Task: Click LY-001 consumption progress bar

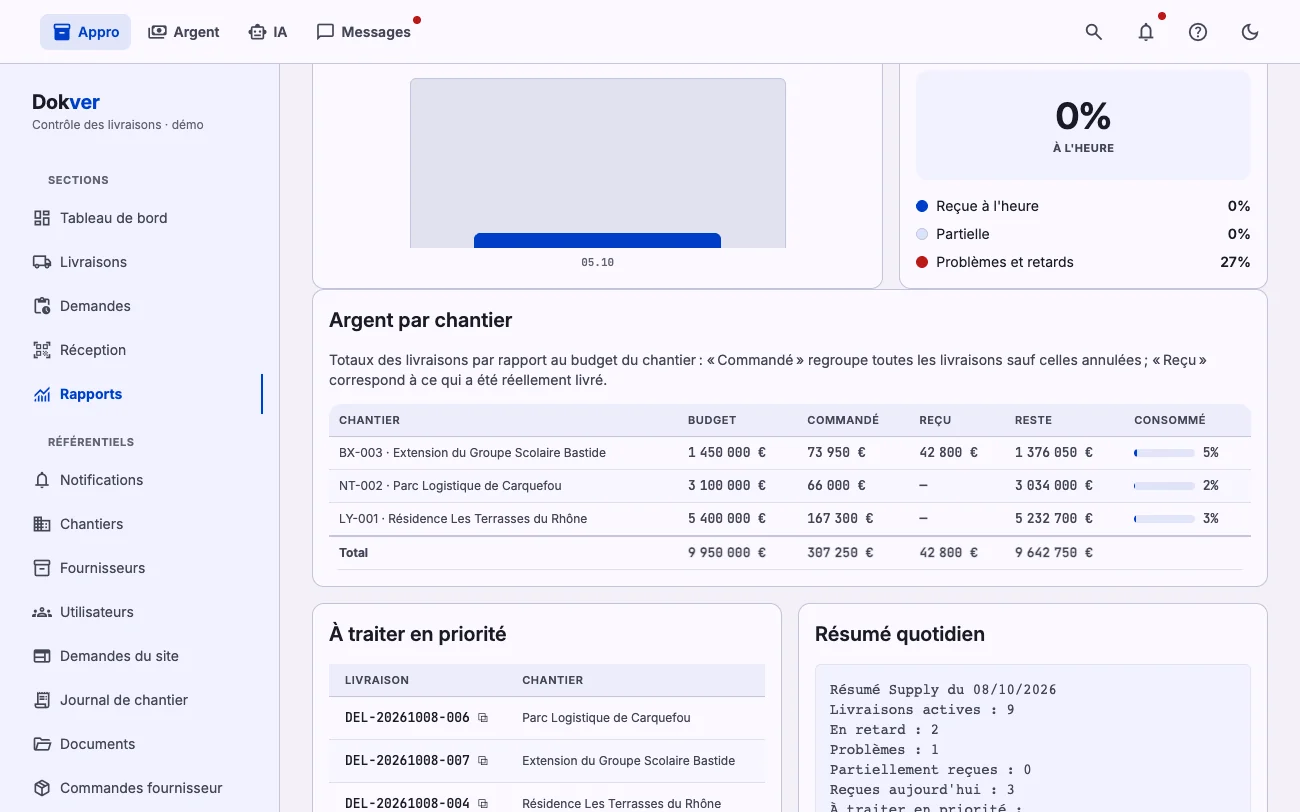Action: (x=1164, y=519)
